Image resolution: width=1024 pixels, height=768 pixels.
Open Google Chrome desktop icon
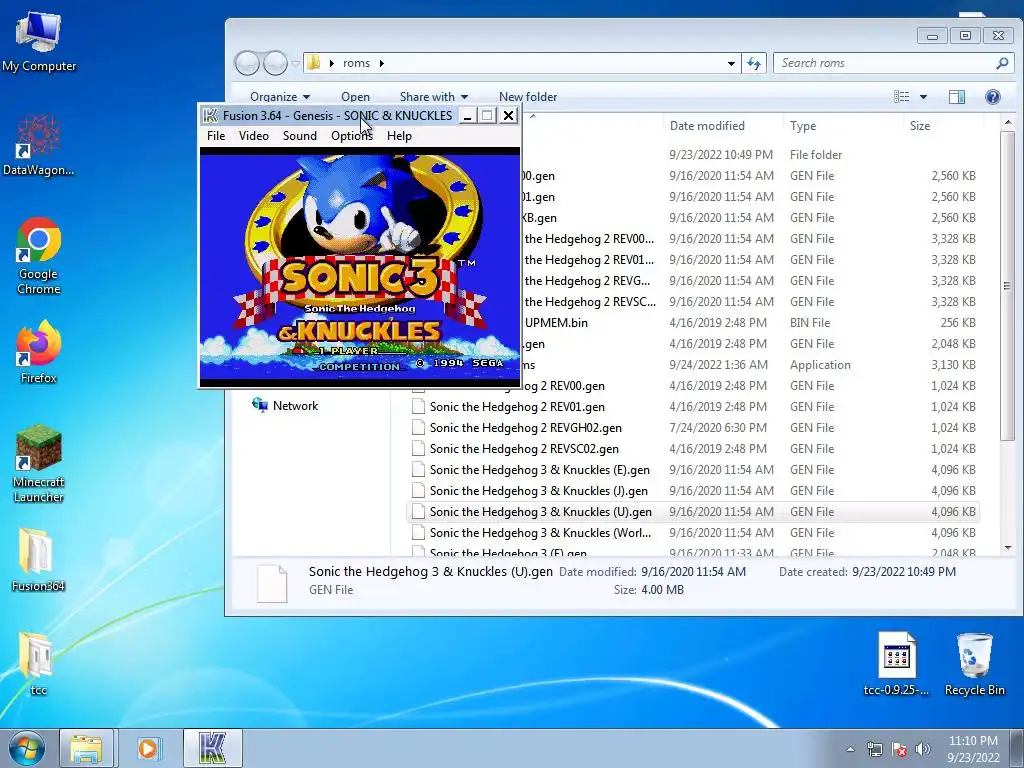coord(39,256)
